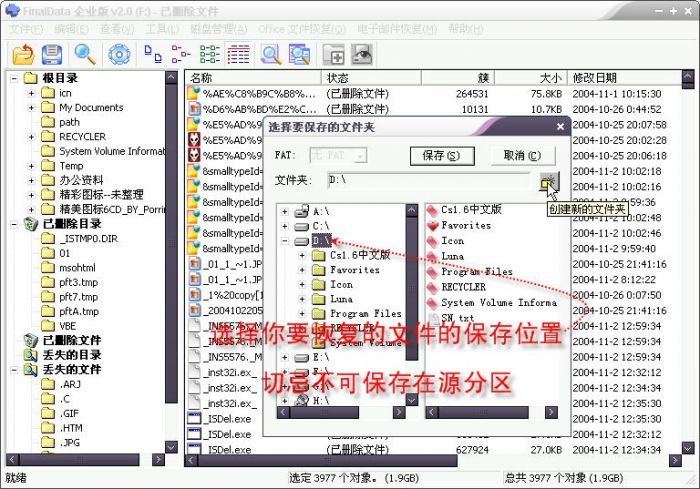700x489 pixels.
Task: Click the blue magnifier find icon in the toolbar
Action: [x=85, y=54]
